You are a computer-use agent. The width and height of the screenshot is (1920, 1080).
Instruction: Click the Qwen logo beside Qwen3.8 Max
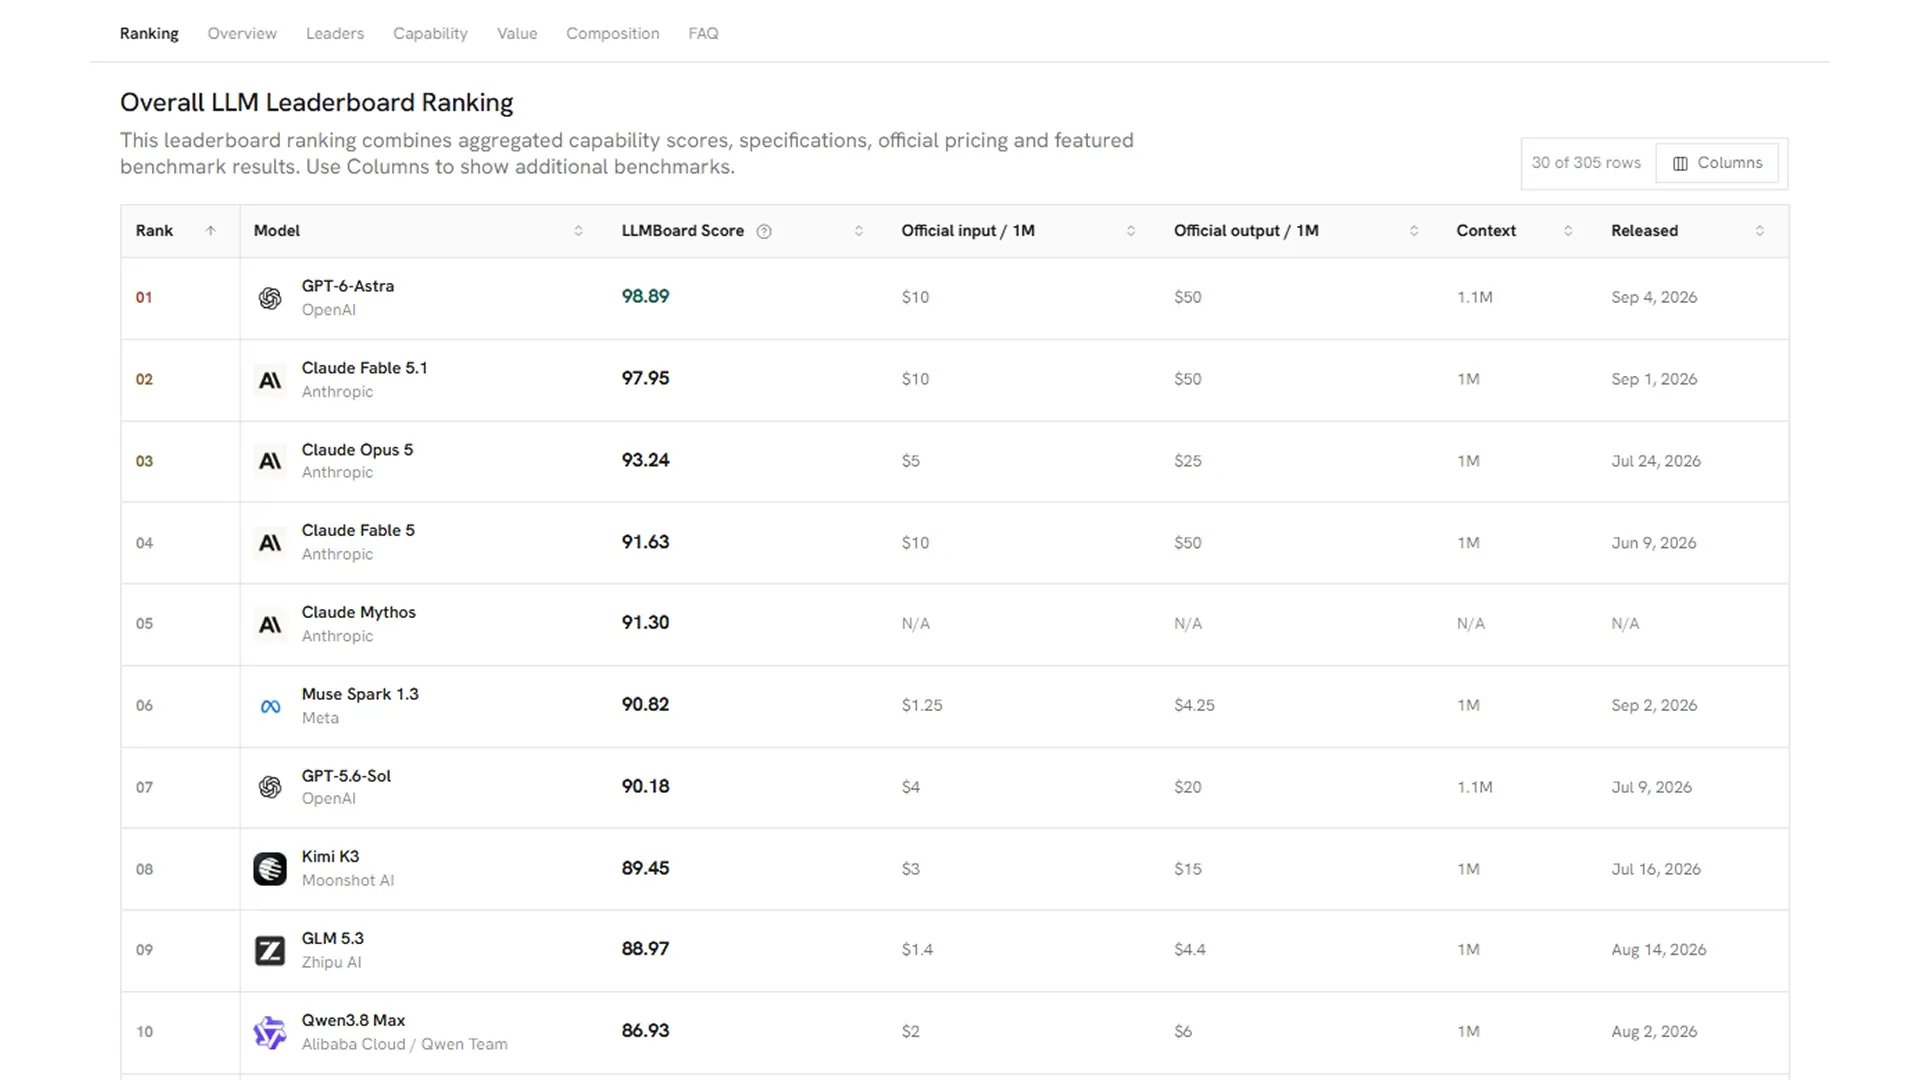pos(270,1032)
